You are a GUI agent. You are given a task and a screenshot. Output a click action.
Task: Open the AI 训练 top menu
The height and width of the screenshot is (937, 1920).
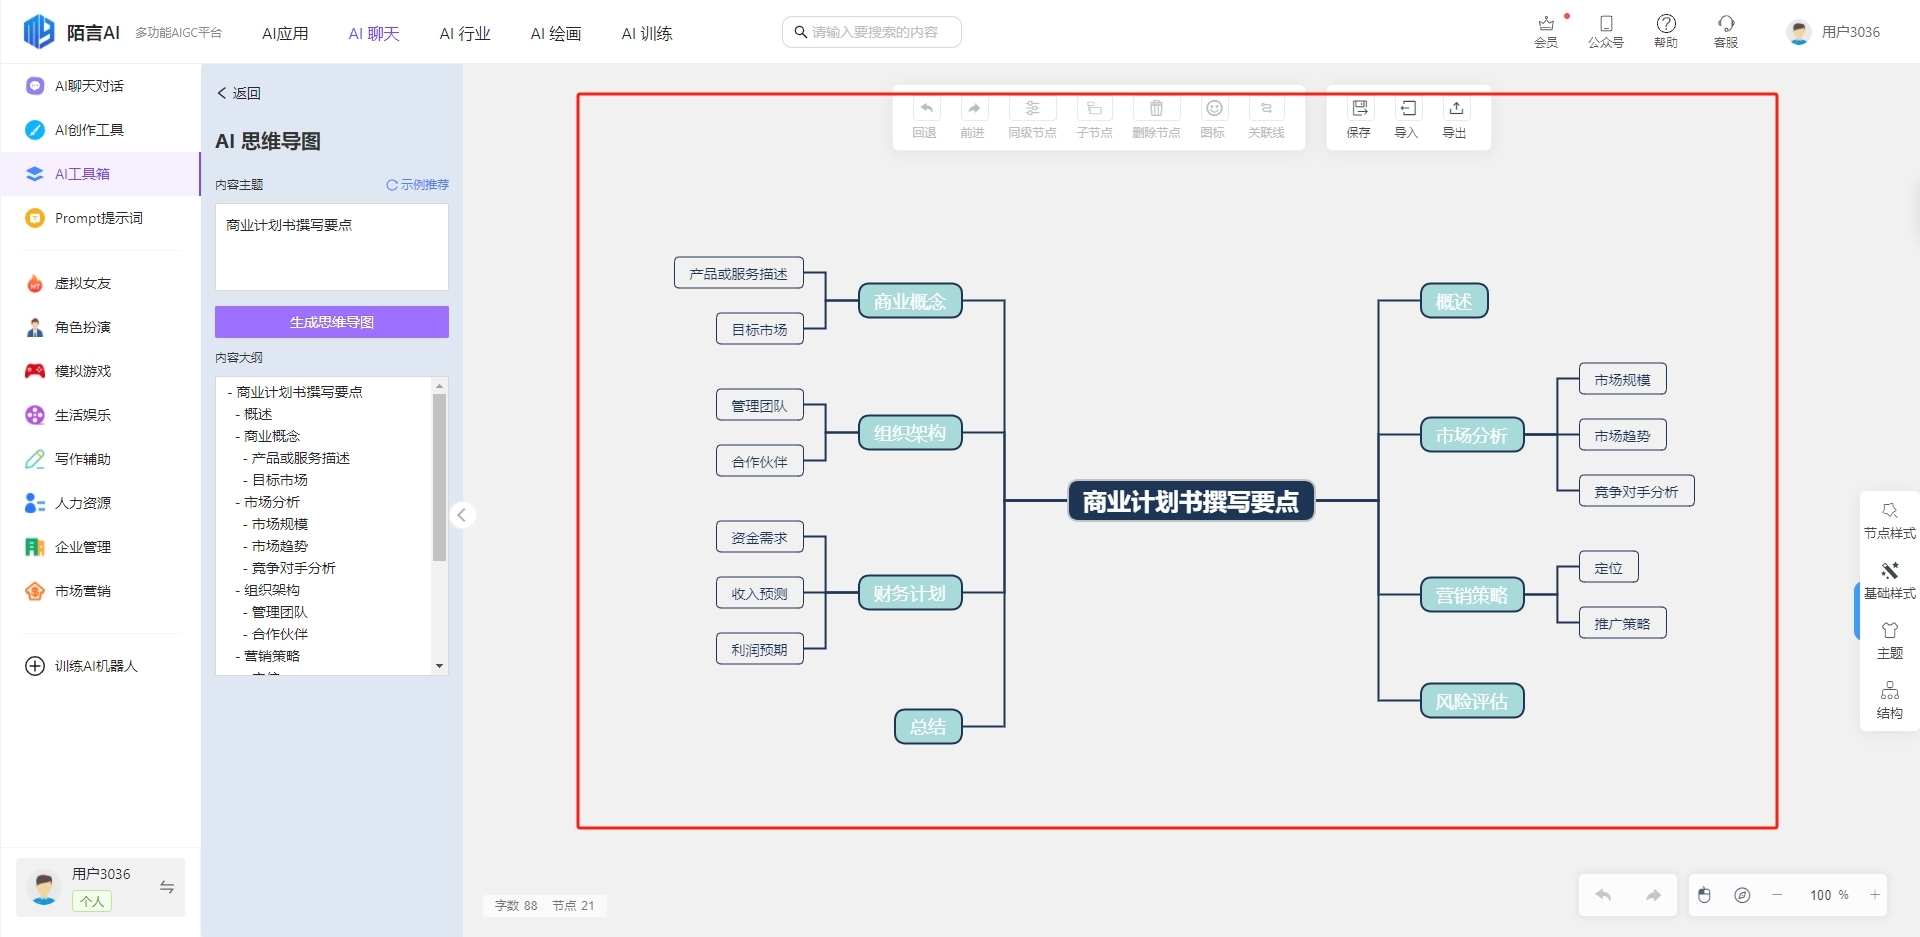click(647, 33)
